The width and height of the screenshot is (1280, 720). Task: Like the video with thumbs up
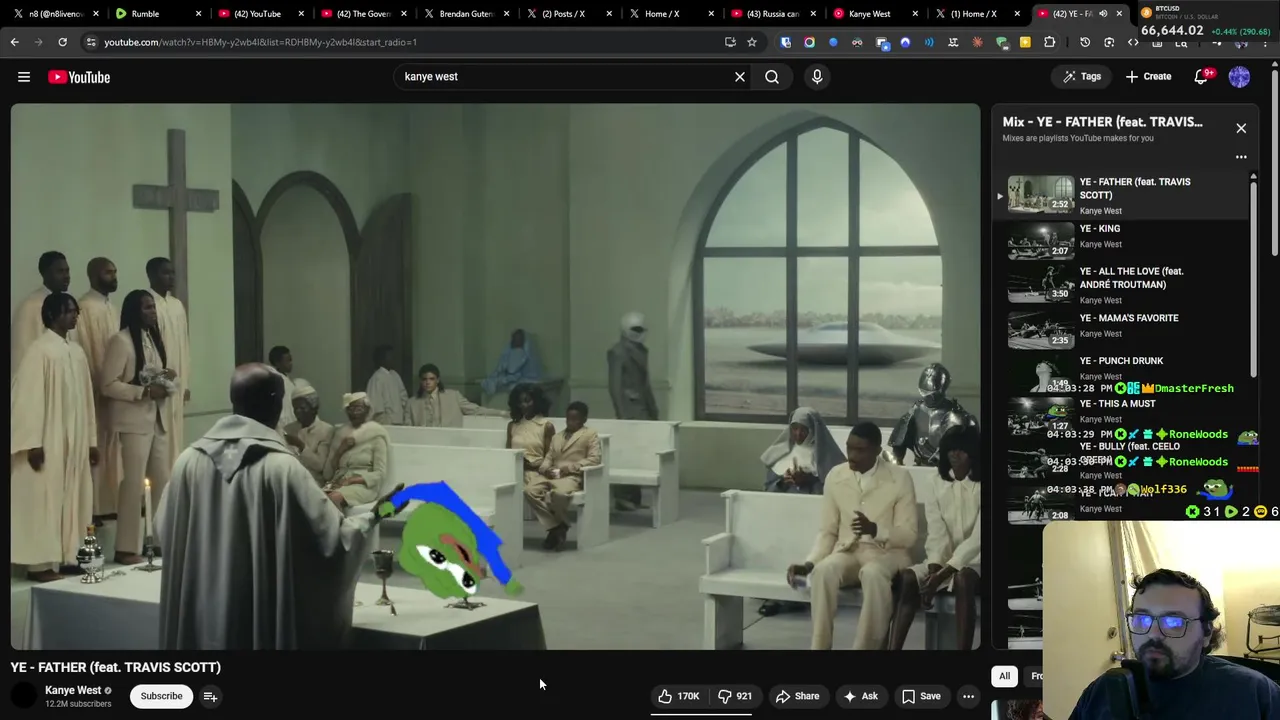pyautogui.click(x=679, y=696)
